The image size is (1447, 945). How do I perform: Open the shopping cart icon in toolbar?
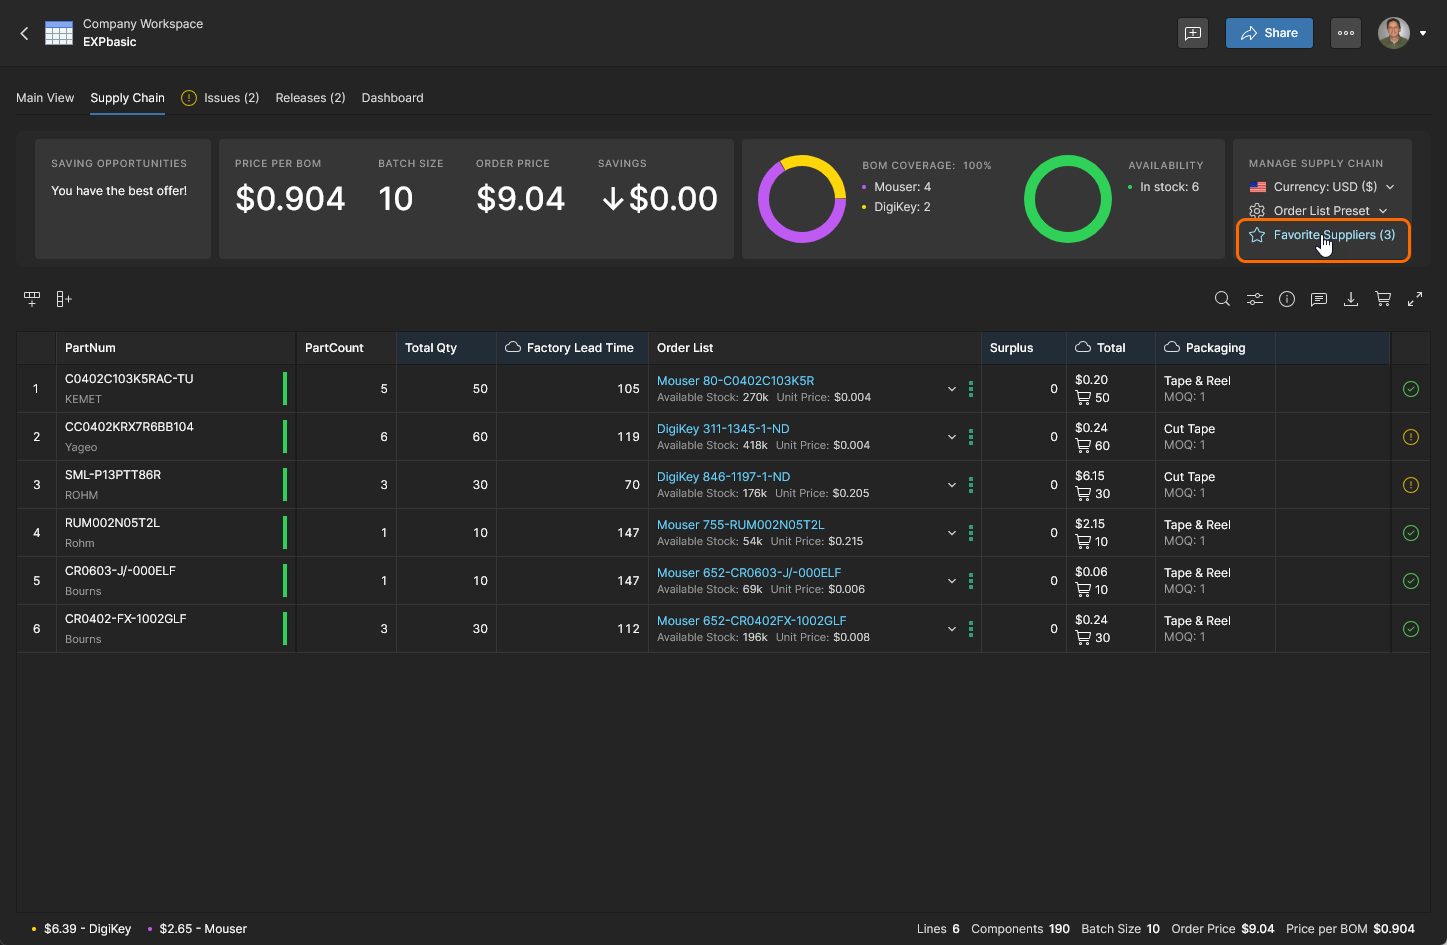click(x=1383, y=299)
